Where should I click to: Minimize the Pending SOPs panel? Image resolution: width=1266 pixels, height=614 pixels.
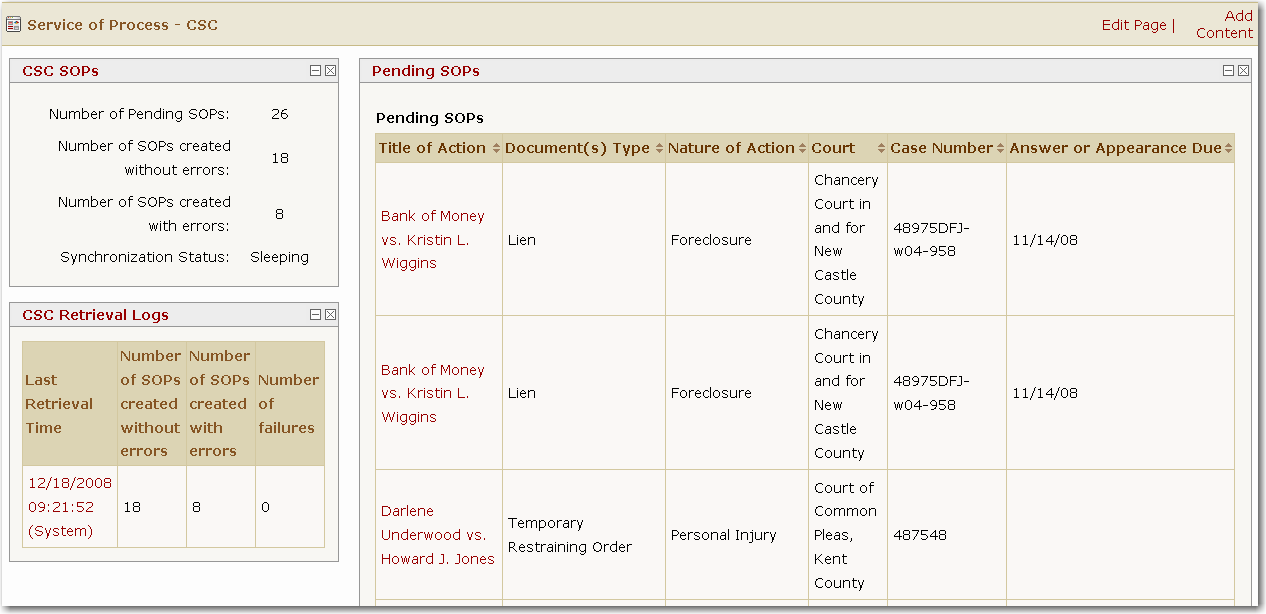1229,71
